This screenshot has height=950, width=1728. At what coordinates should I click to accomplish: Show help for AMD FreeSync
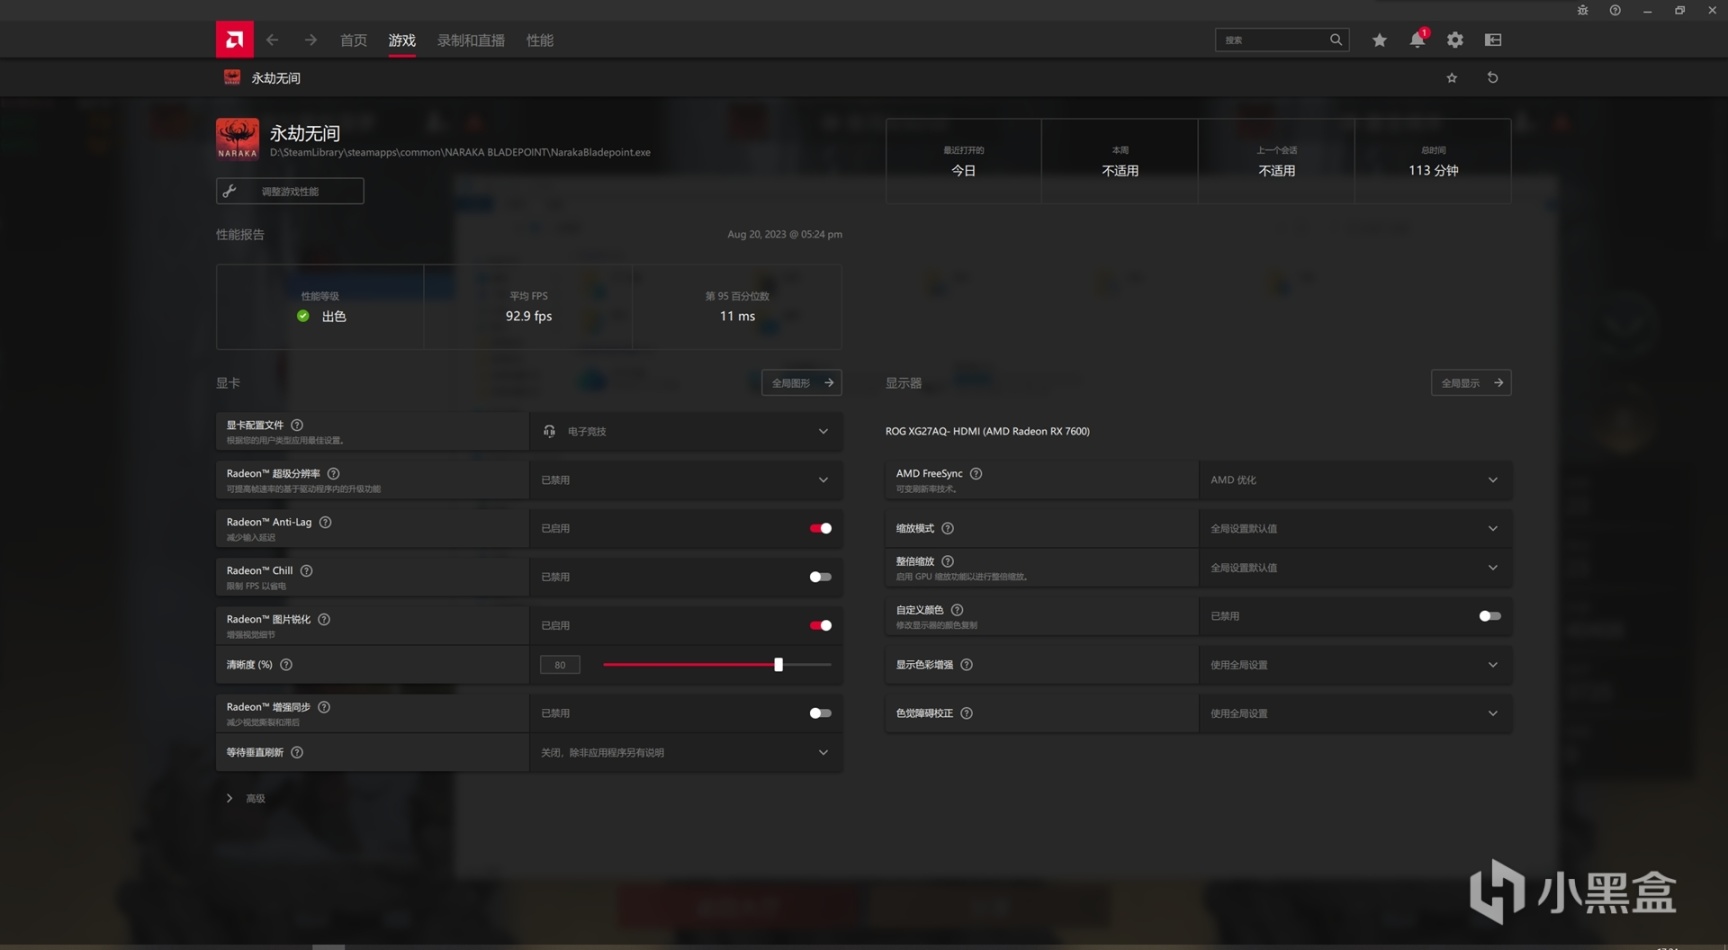976,474
